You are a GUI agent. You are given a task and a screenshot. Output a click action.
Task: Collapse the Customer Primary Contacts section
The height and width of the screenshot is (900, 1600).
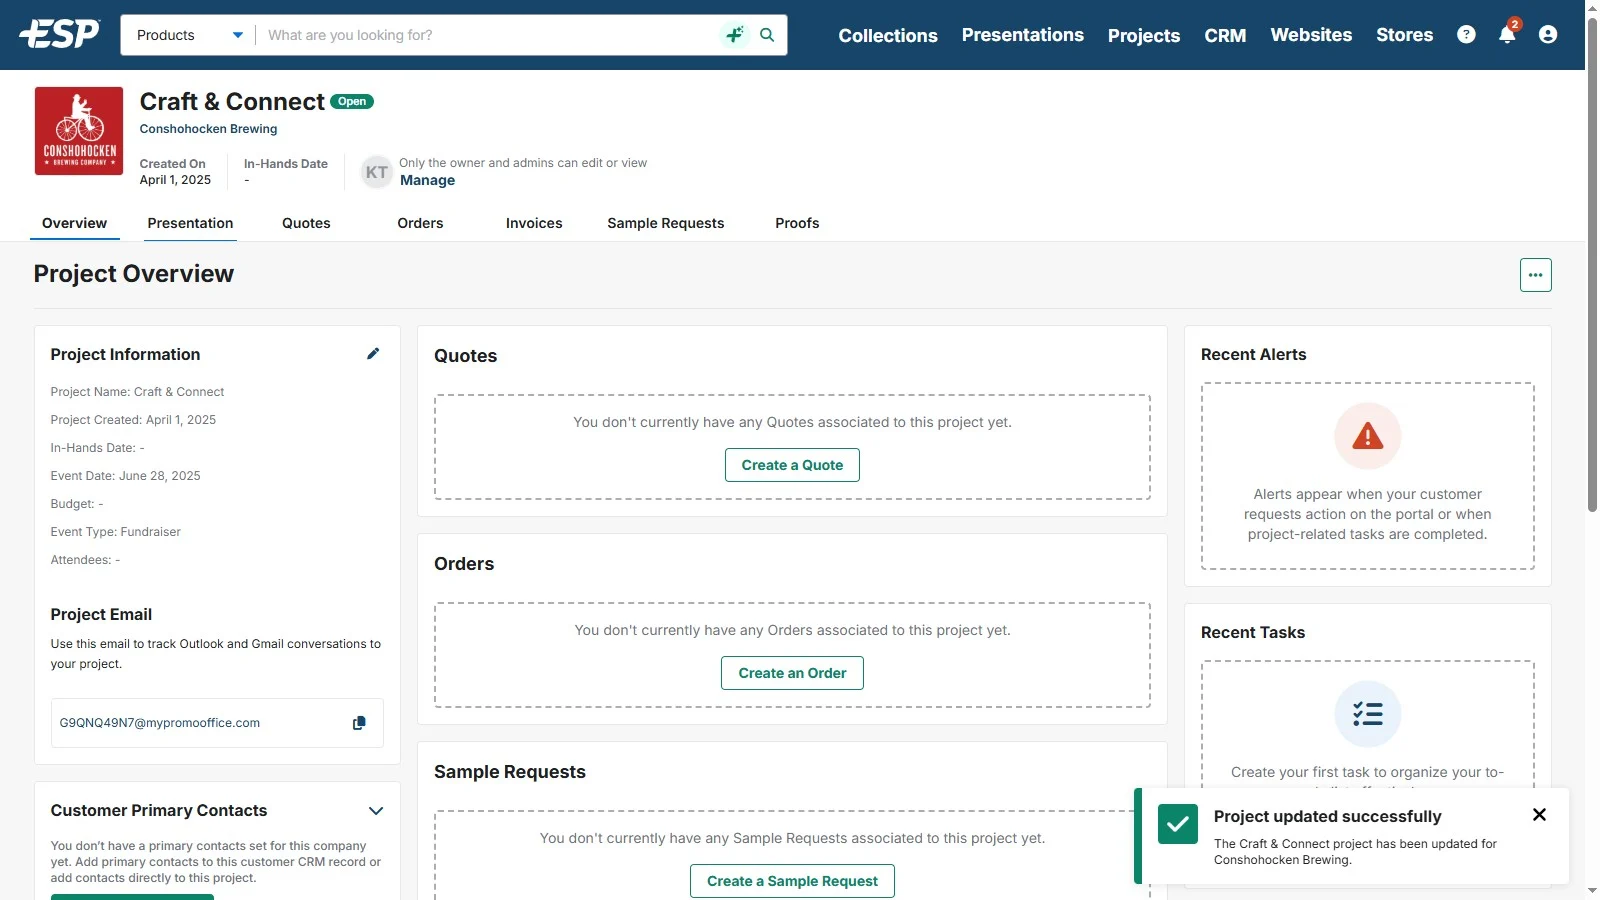click(x=376, y=811)
